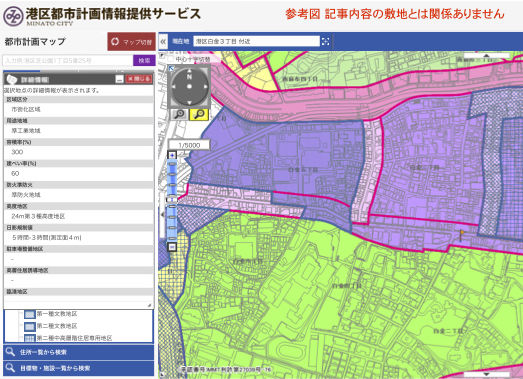523x379 pixels.
Task: Select 第二種文教地区 layer entry
Action: (x=57, y=326)
